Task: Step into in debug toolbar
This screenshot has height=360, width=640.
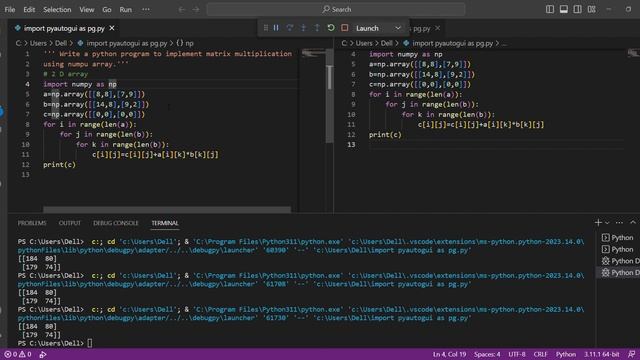Action: (x=303, y=28)
